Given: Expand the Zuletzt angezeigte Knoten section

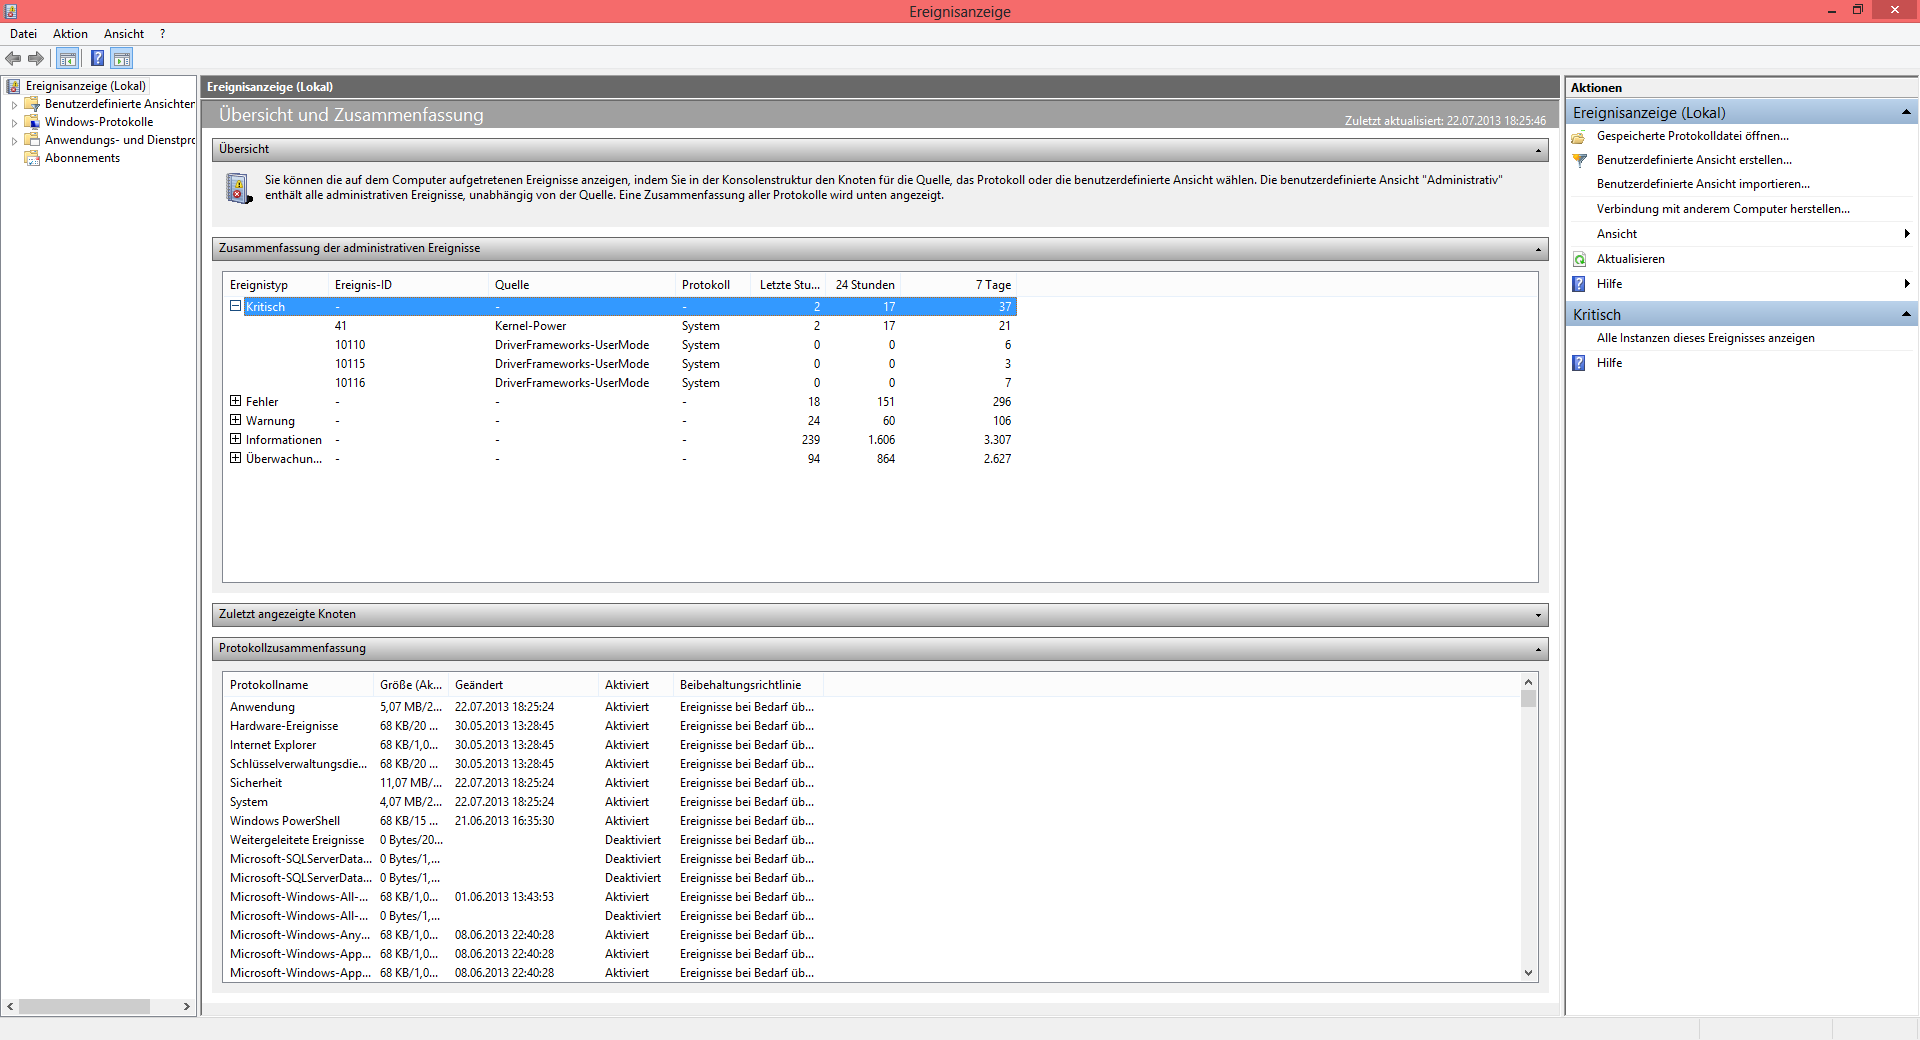Looking at the screenshot, I should coord(1538,615).
